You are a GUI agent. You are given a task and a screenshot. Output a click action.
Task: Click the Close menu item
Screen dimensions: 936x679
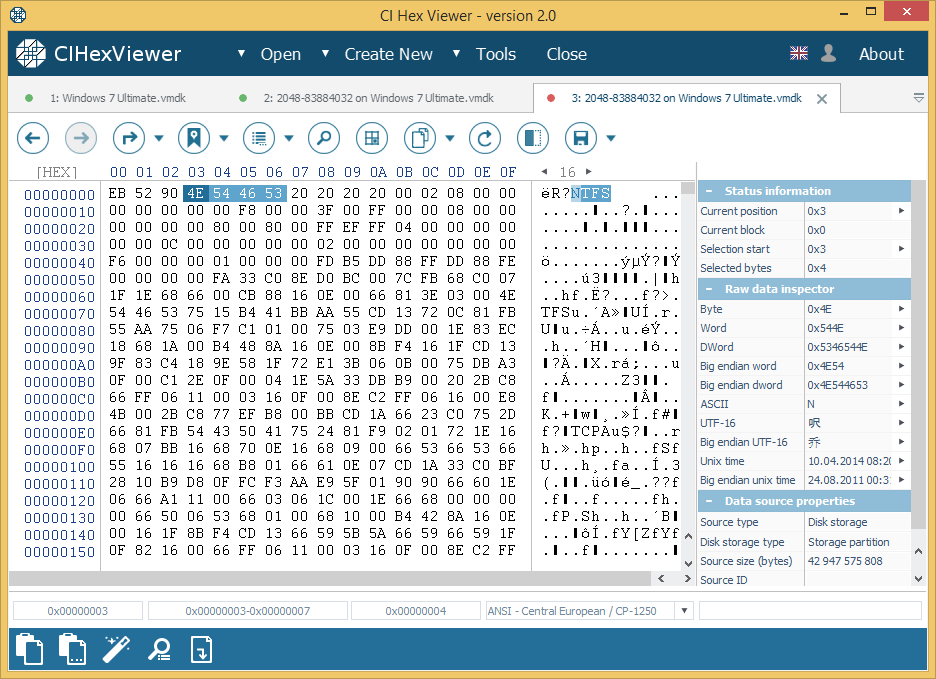pos(566,54)
